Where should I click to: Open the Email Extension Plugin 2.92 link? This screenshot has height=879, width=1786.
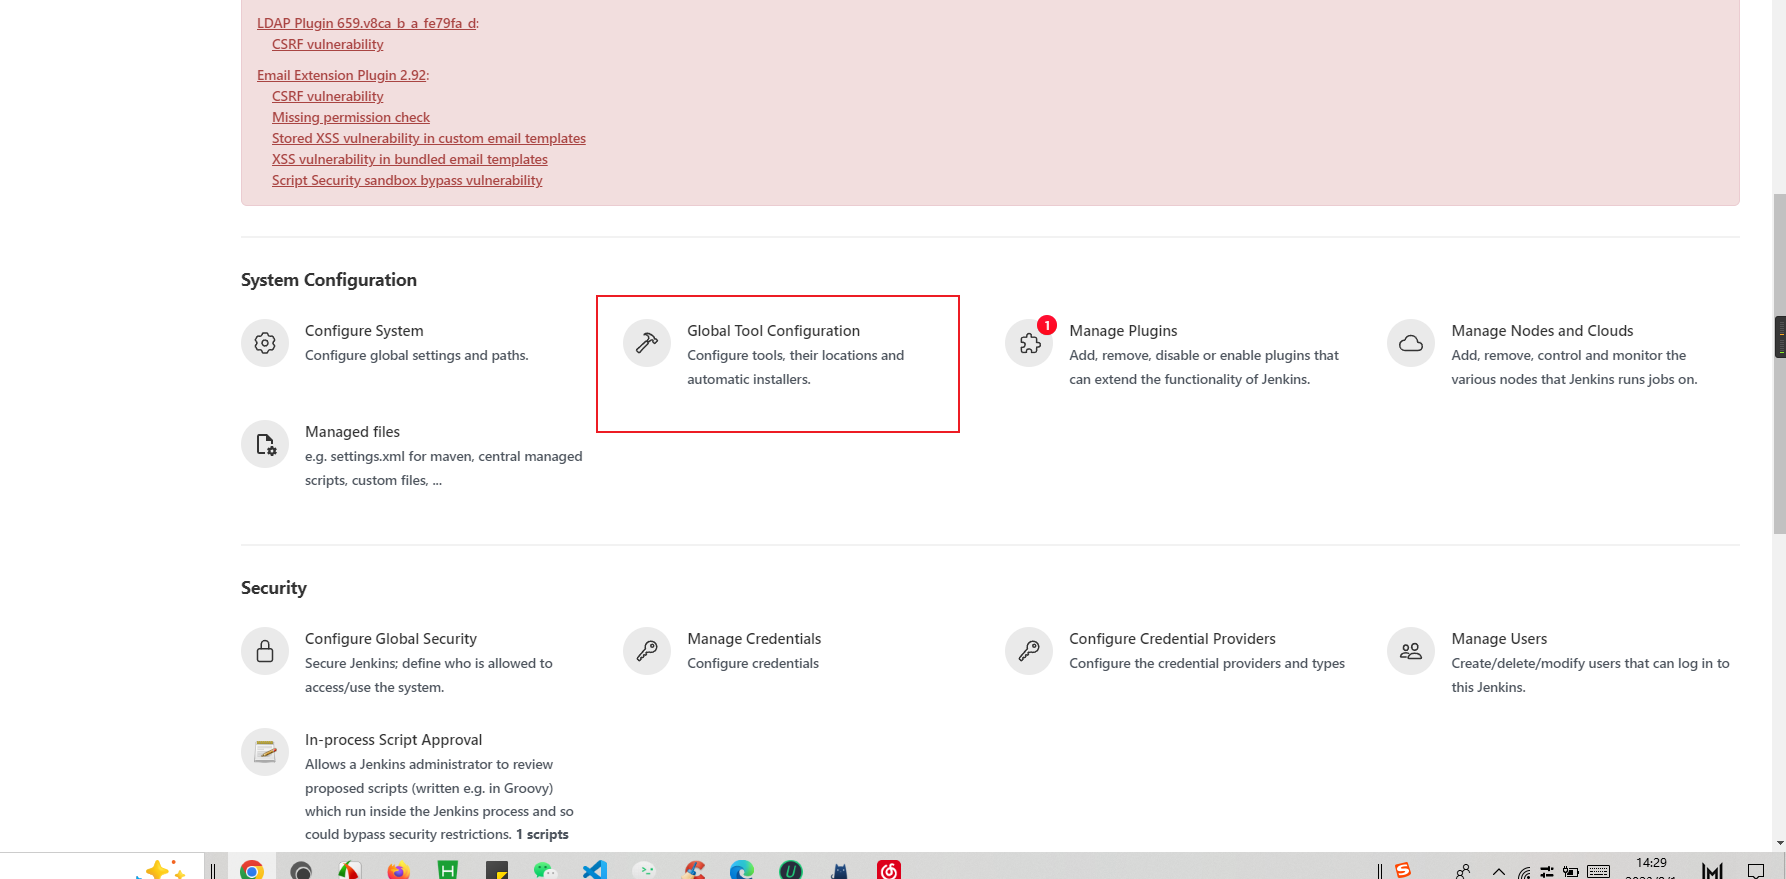pyautogui.click(x=341, y=75)
